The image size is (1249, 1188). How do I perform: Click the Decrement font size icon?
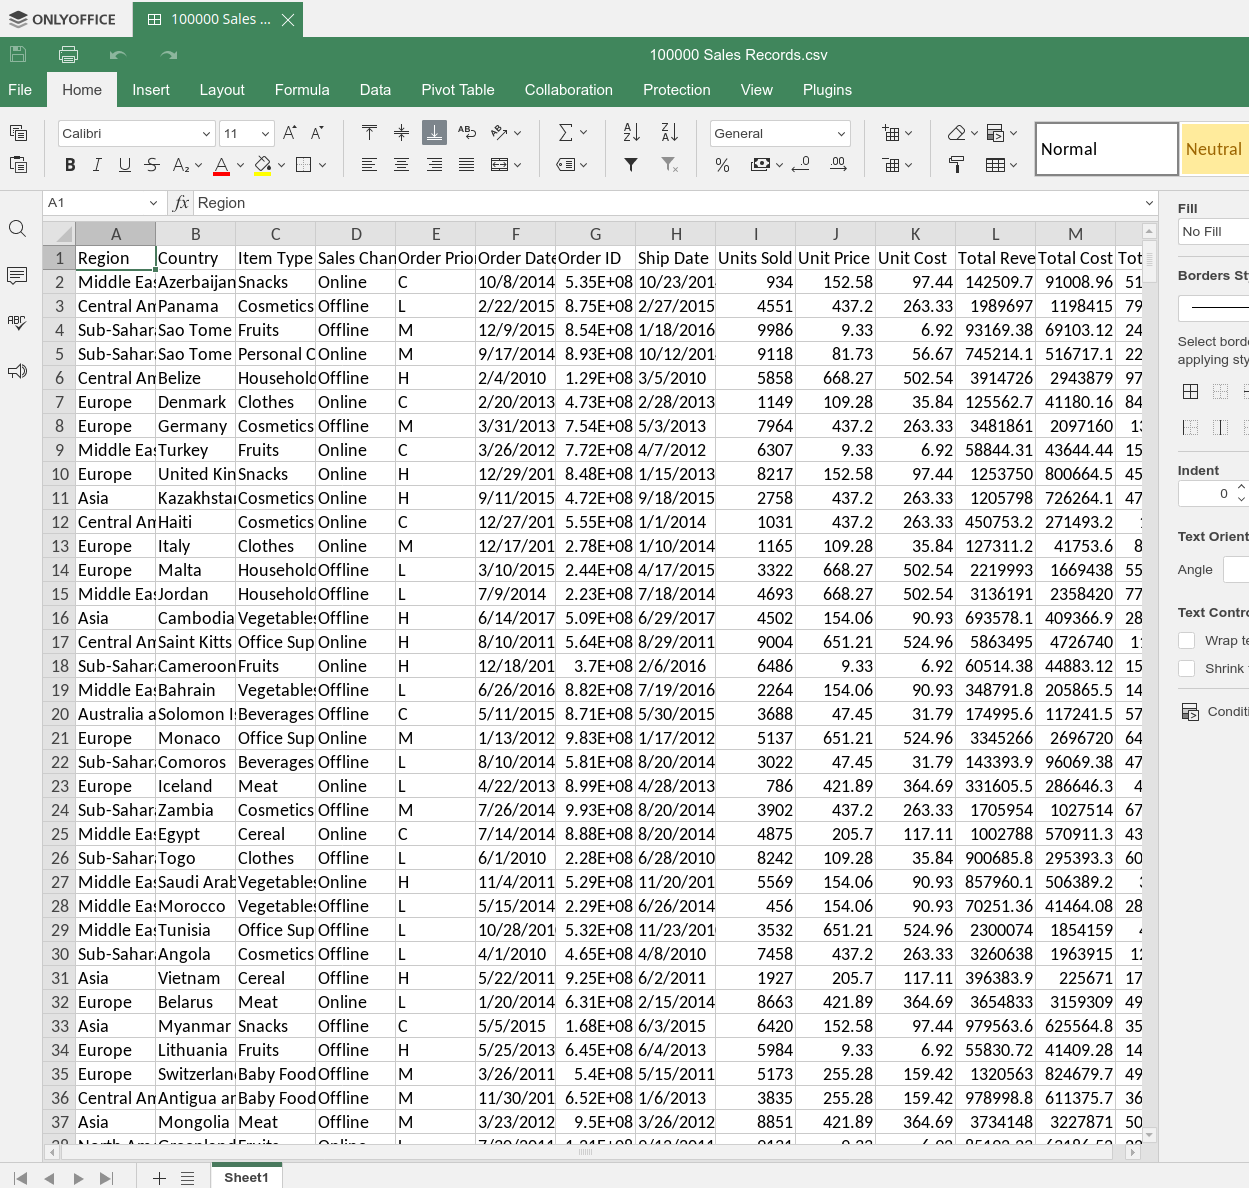coord(317,133)
